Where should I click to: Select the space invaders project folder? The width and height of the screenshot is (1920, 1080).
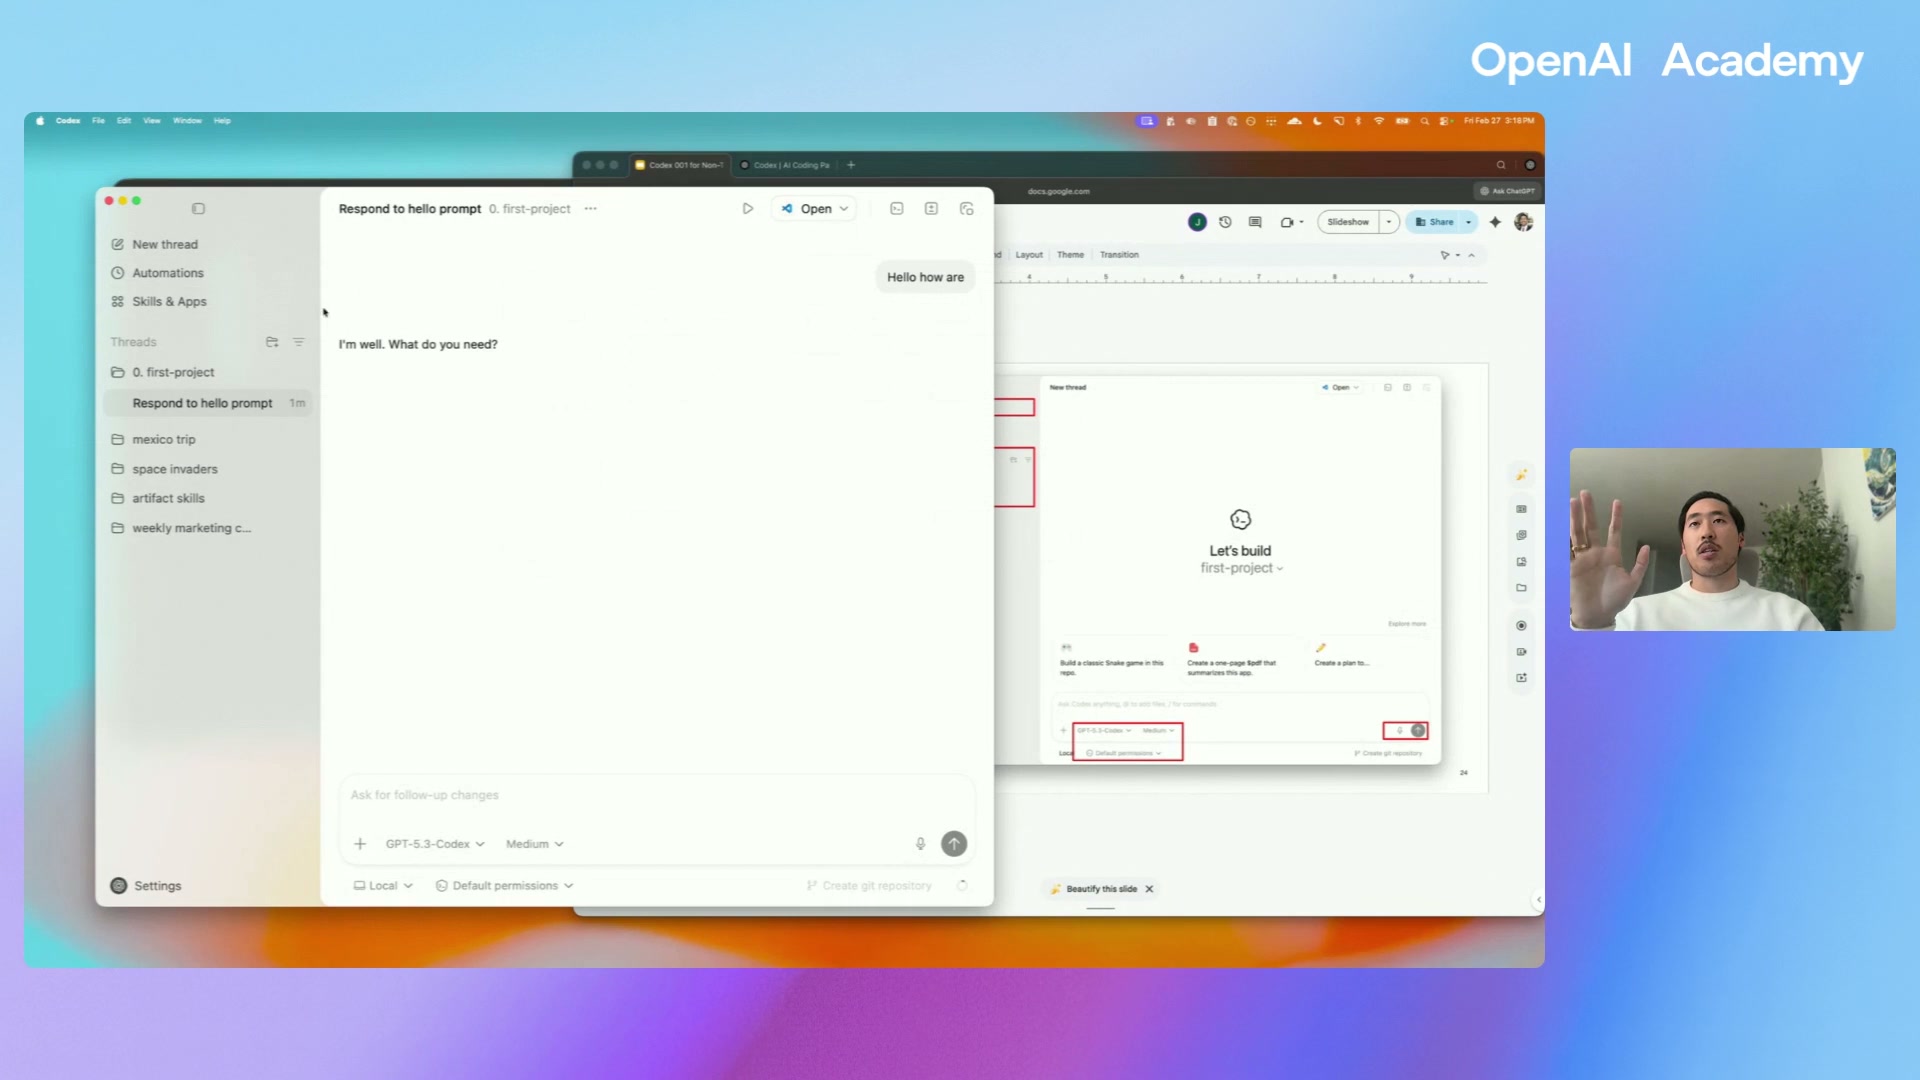point(174,469)
